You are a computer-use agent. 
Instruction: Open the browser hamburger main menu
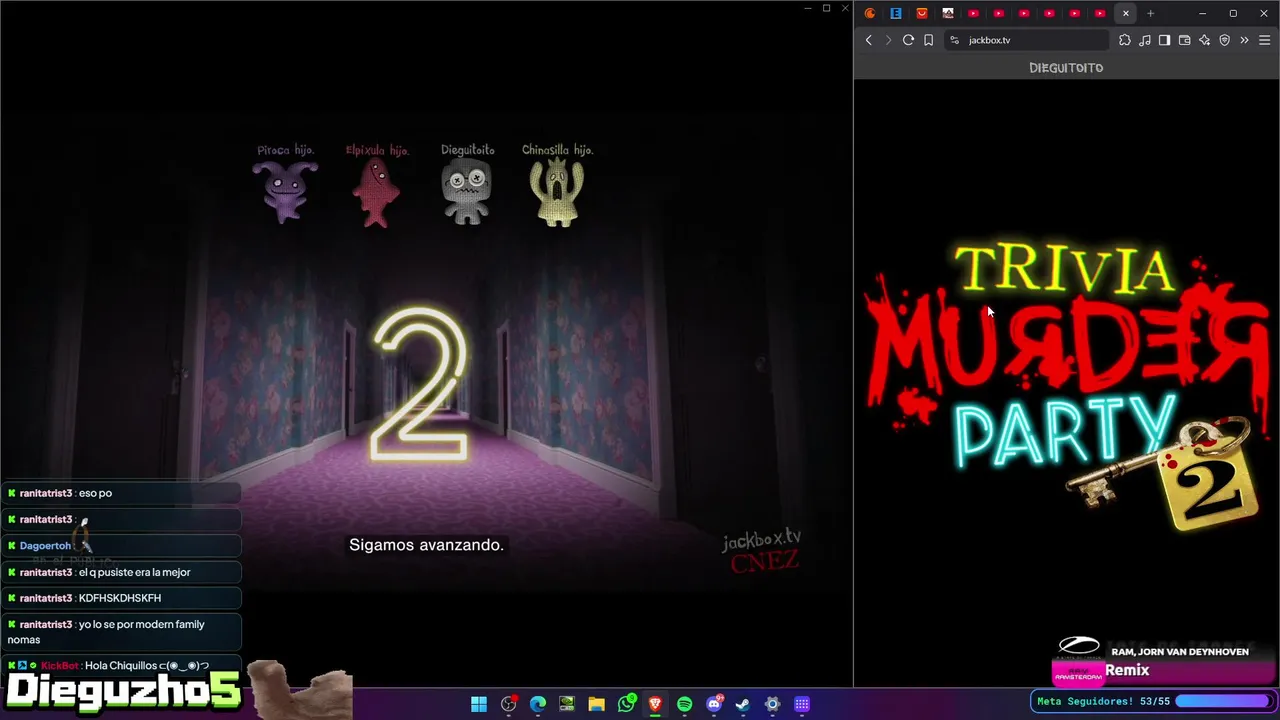pyautogui.click(x=1264, y=40)
